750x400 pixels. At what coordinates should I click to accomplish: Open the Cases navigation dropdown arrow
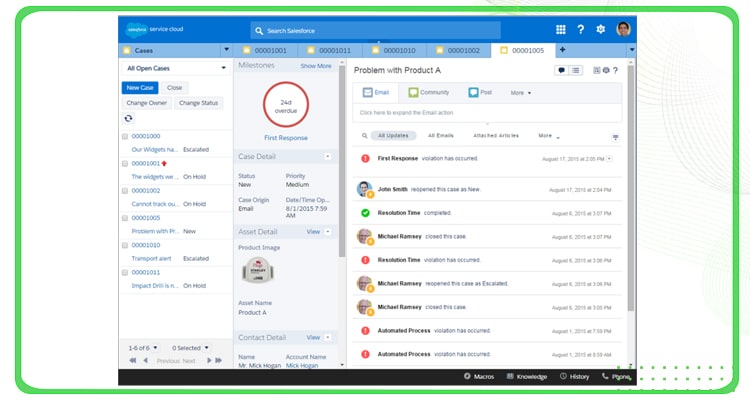pos(226,49)
